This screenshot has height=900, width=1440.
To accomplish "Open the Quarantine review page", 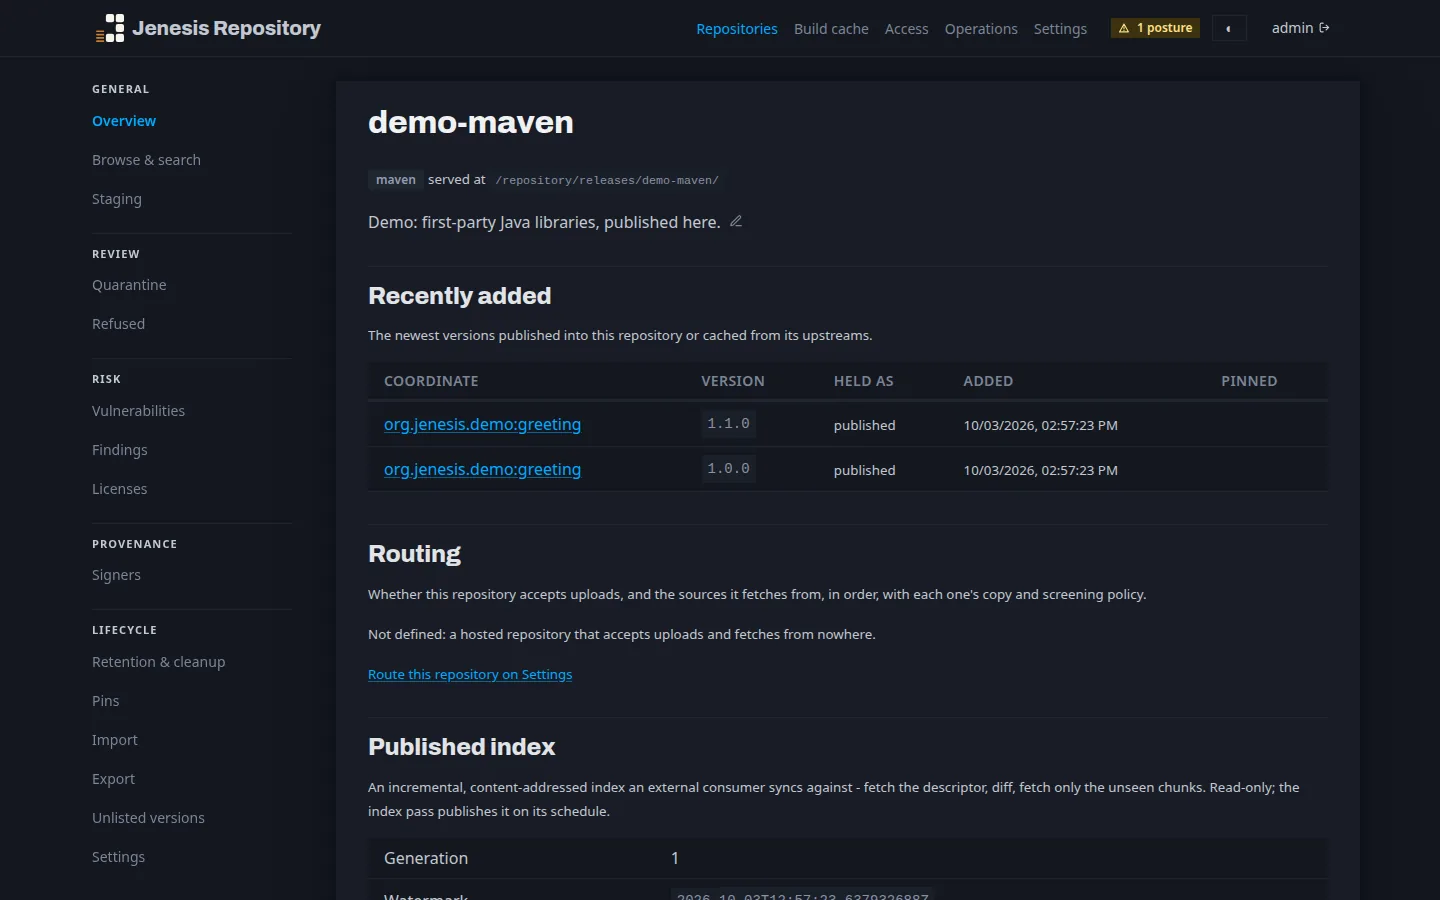I will [x=129, y=285].
